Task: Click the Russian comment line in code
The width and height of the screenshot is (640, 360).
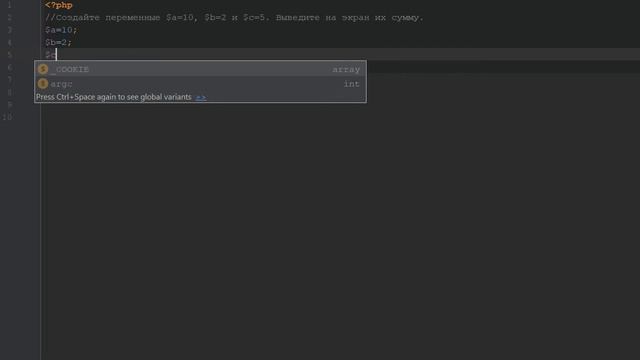Action: click(234, 18)
